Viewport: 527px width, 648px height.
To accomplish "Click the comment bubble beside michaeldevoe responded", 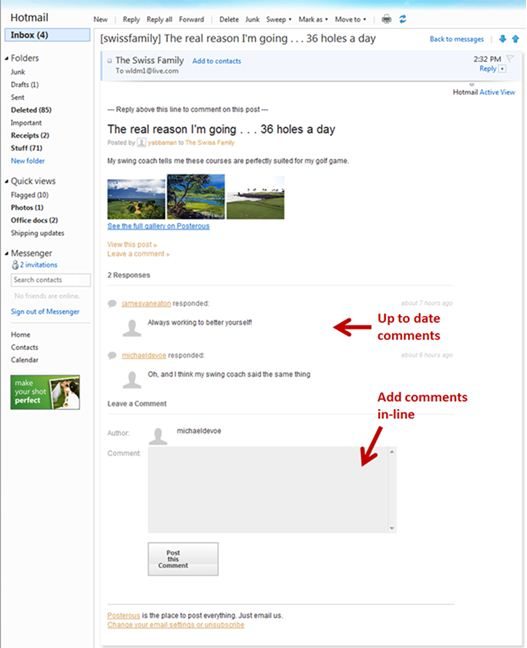I will [112, 355].
